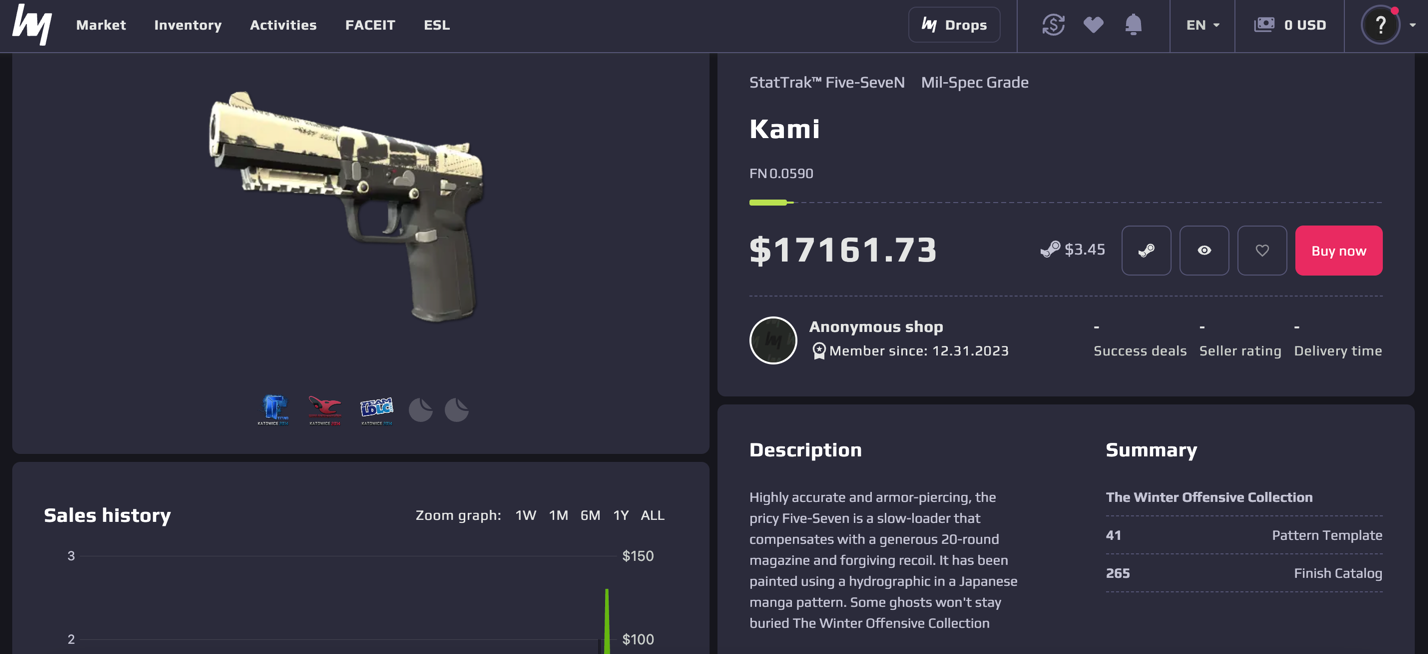Set graph zoom to 1Y
Image resolution: width=1428 pixels, height=654 pixels.
tap(621, 515)
